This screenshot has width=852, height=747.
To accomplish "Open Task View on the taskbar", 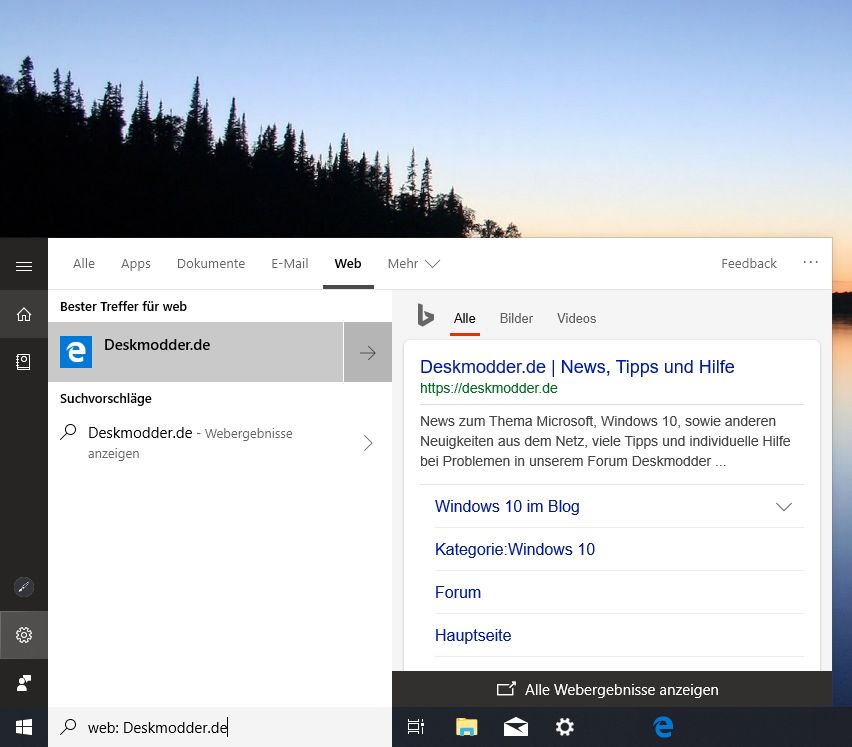I will point(416,727).
